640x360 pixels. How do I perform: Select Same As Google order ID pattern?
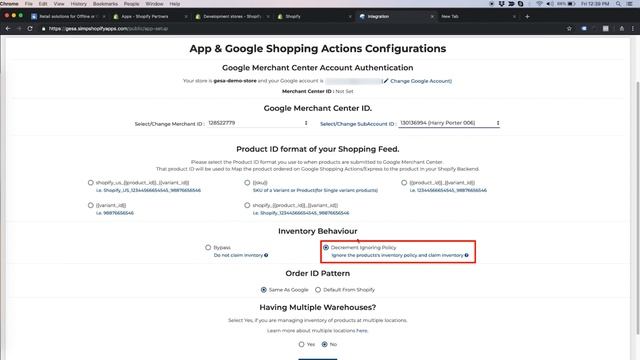coord(264,290)
